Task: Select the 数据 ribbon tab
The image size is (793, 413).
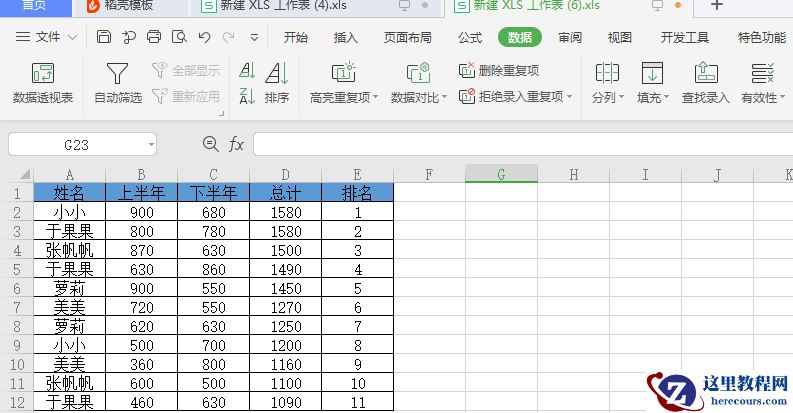Action: click(520, 37)
